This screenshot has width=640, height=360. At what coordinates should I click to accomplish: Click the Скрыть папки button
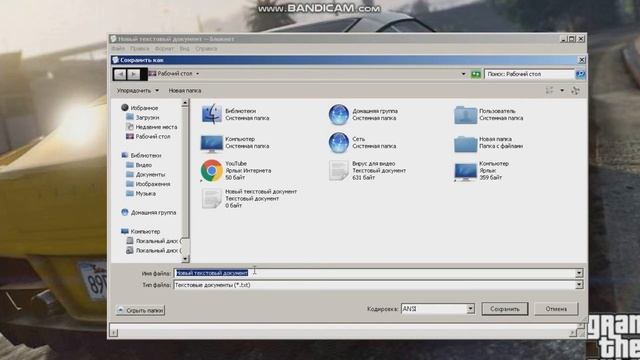pos(140,310)
